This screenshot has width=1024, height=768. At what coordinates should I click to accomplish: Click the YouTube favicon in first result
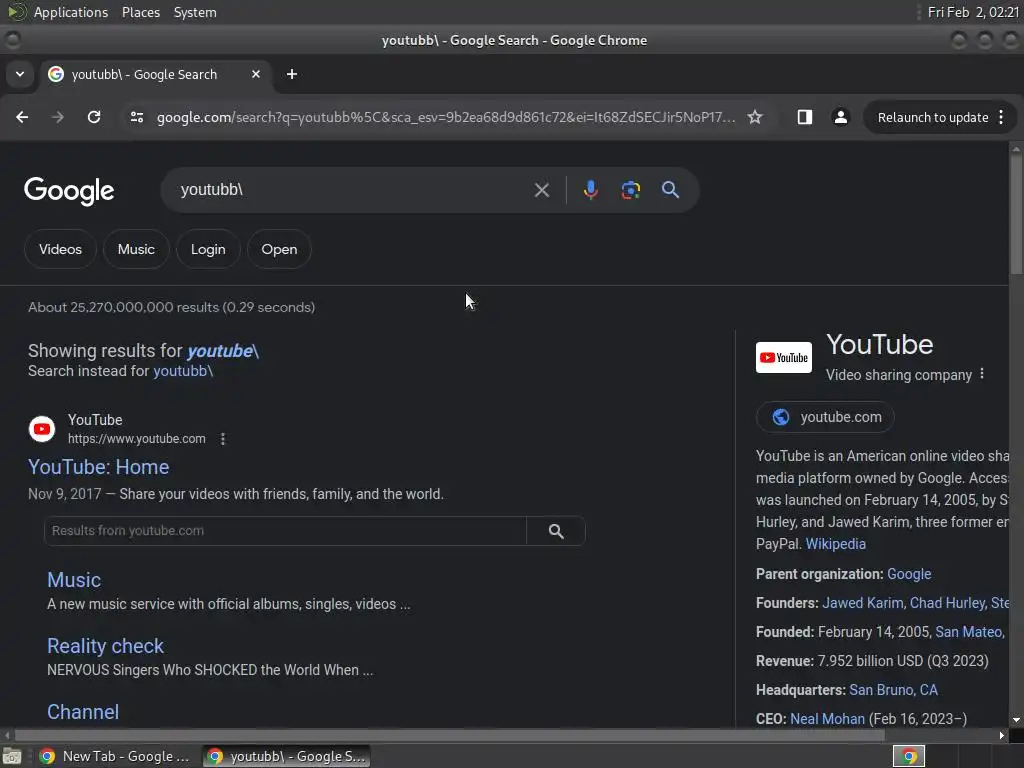pos(42,429)
